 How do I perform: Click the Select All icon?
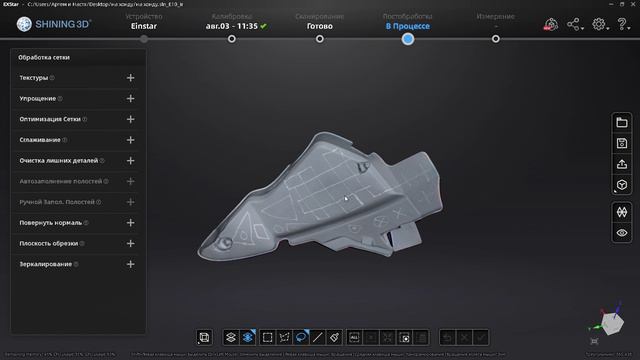(354, 338)
